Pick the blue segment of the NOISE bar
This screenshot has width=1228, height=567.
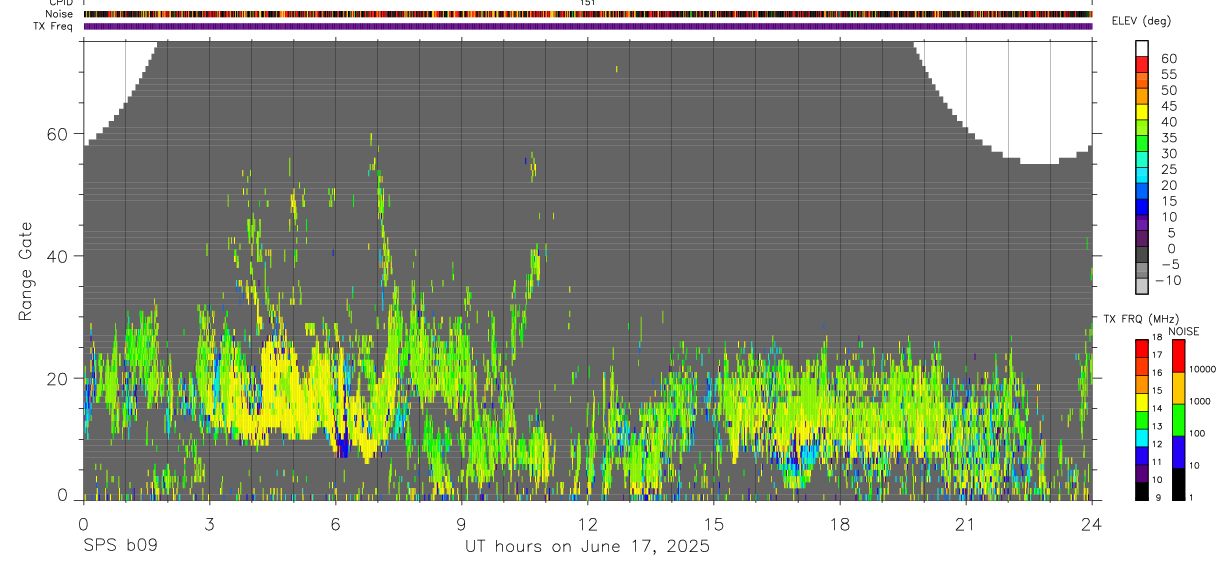1178,452
